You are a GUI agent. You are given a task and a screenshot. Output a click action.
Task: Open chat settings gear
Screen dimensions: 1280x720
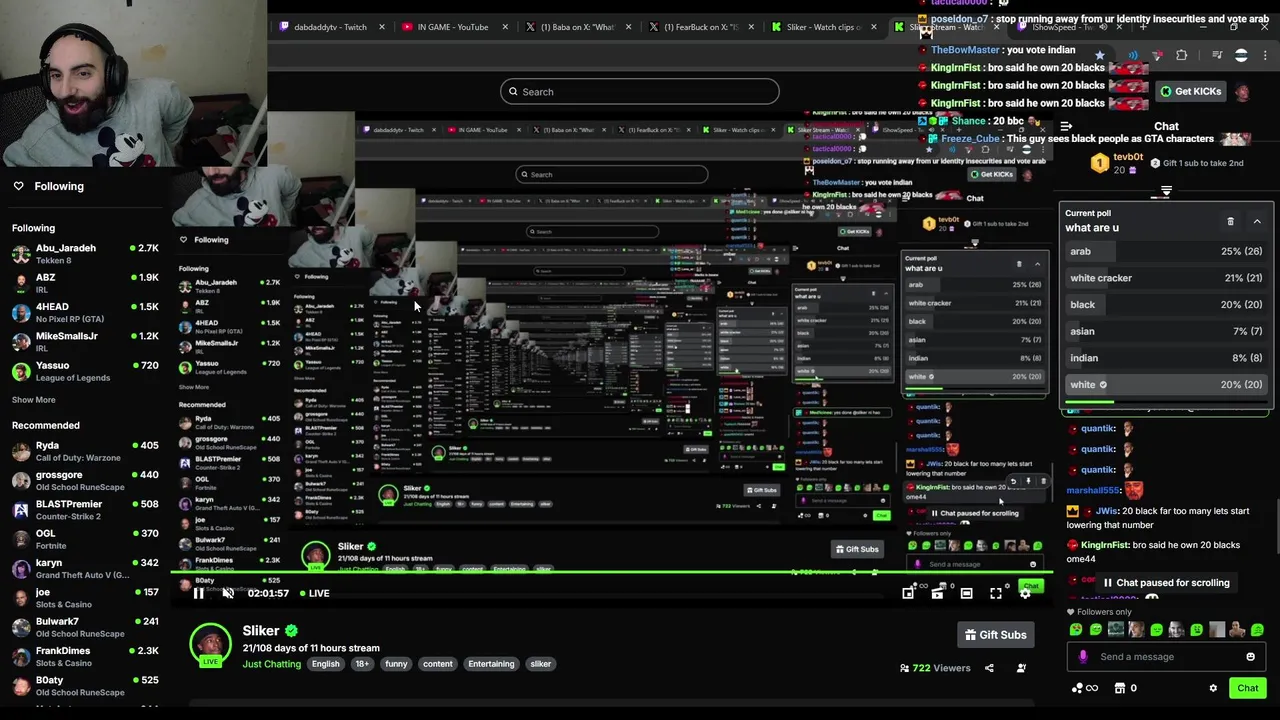pyautogui.click(x=1213, y=688)
